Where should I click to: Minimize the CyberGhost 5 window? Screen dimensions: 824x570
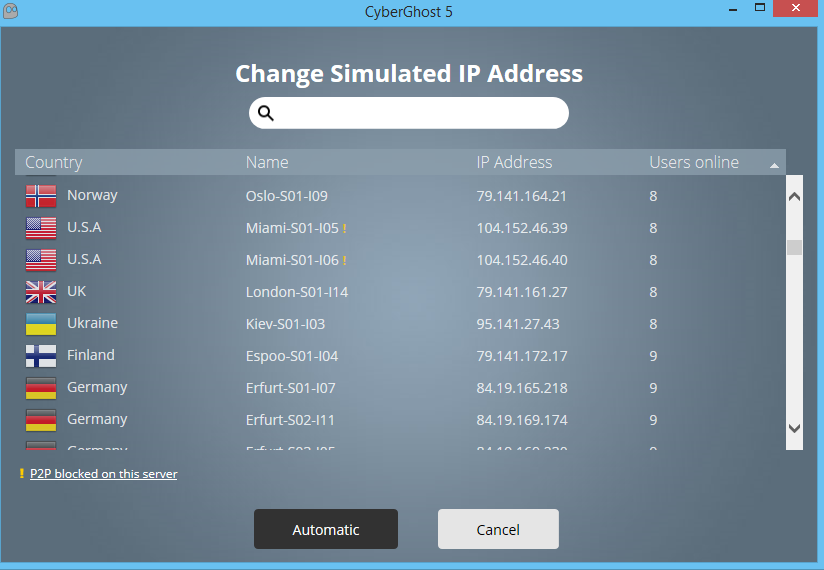[x=733, y=9]
